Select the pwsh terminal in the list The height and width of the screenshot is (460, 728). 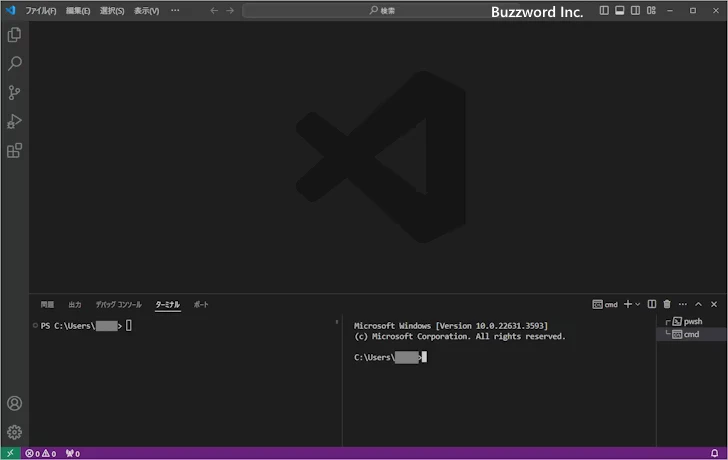[692, 321]
